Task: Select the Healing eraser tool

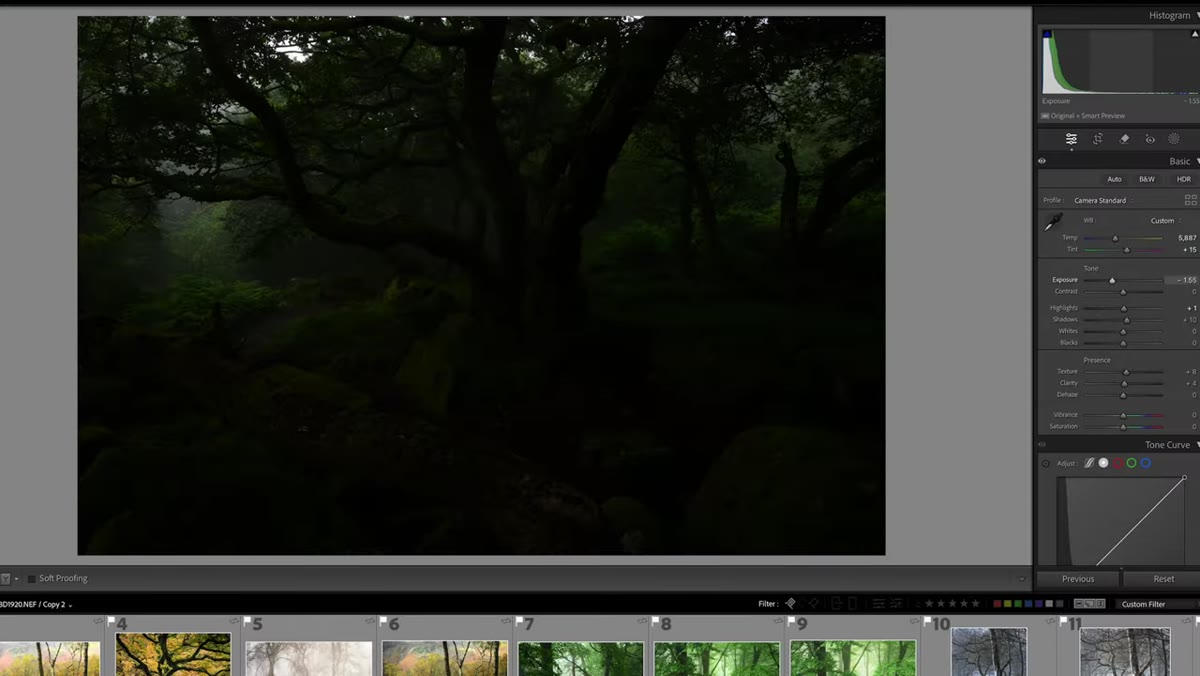Action: pos(1124,139)
